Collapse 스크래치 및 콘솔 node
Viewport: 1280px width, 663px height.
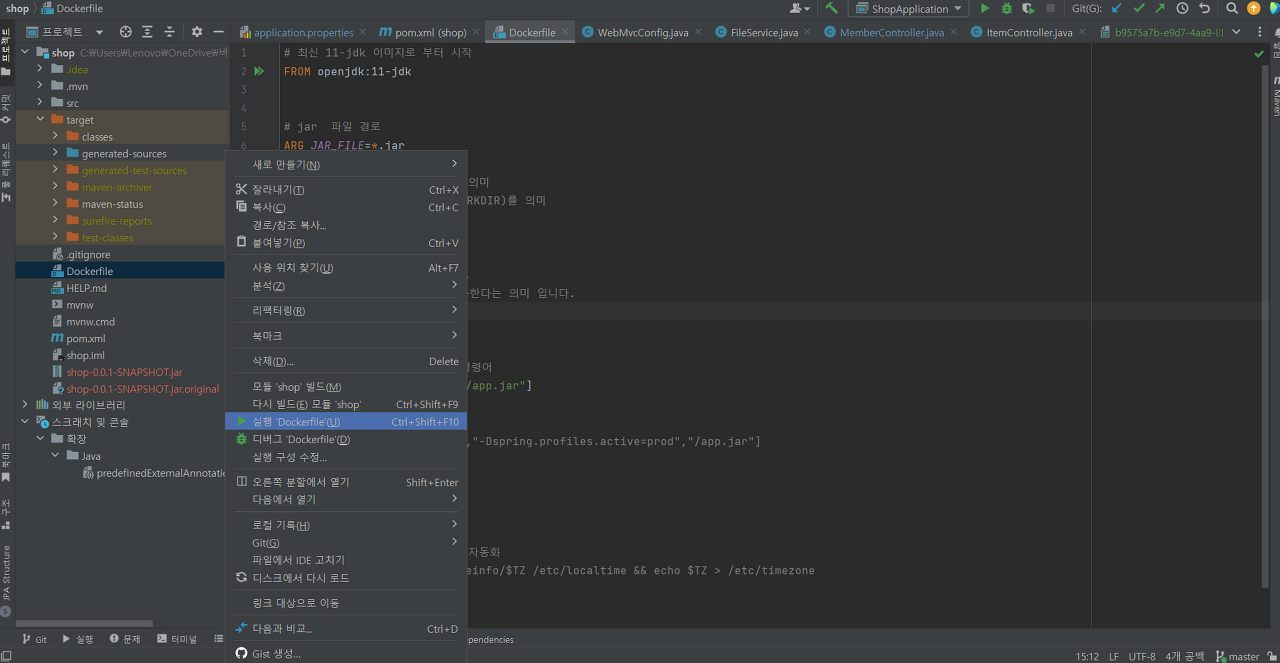pyautogui.click(x=26, y=422)
